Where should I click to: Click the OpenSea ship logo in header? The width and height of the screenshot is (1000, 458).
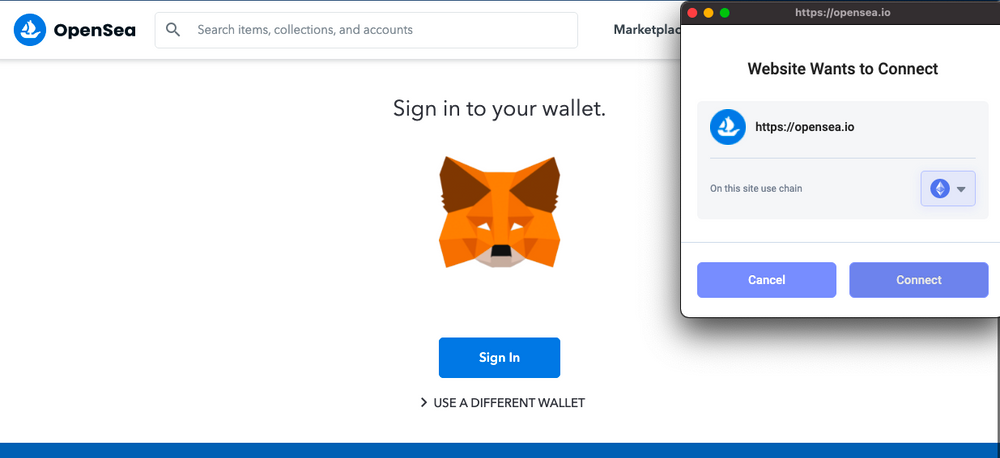30,30
